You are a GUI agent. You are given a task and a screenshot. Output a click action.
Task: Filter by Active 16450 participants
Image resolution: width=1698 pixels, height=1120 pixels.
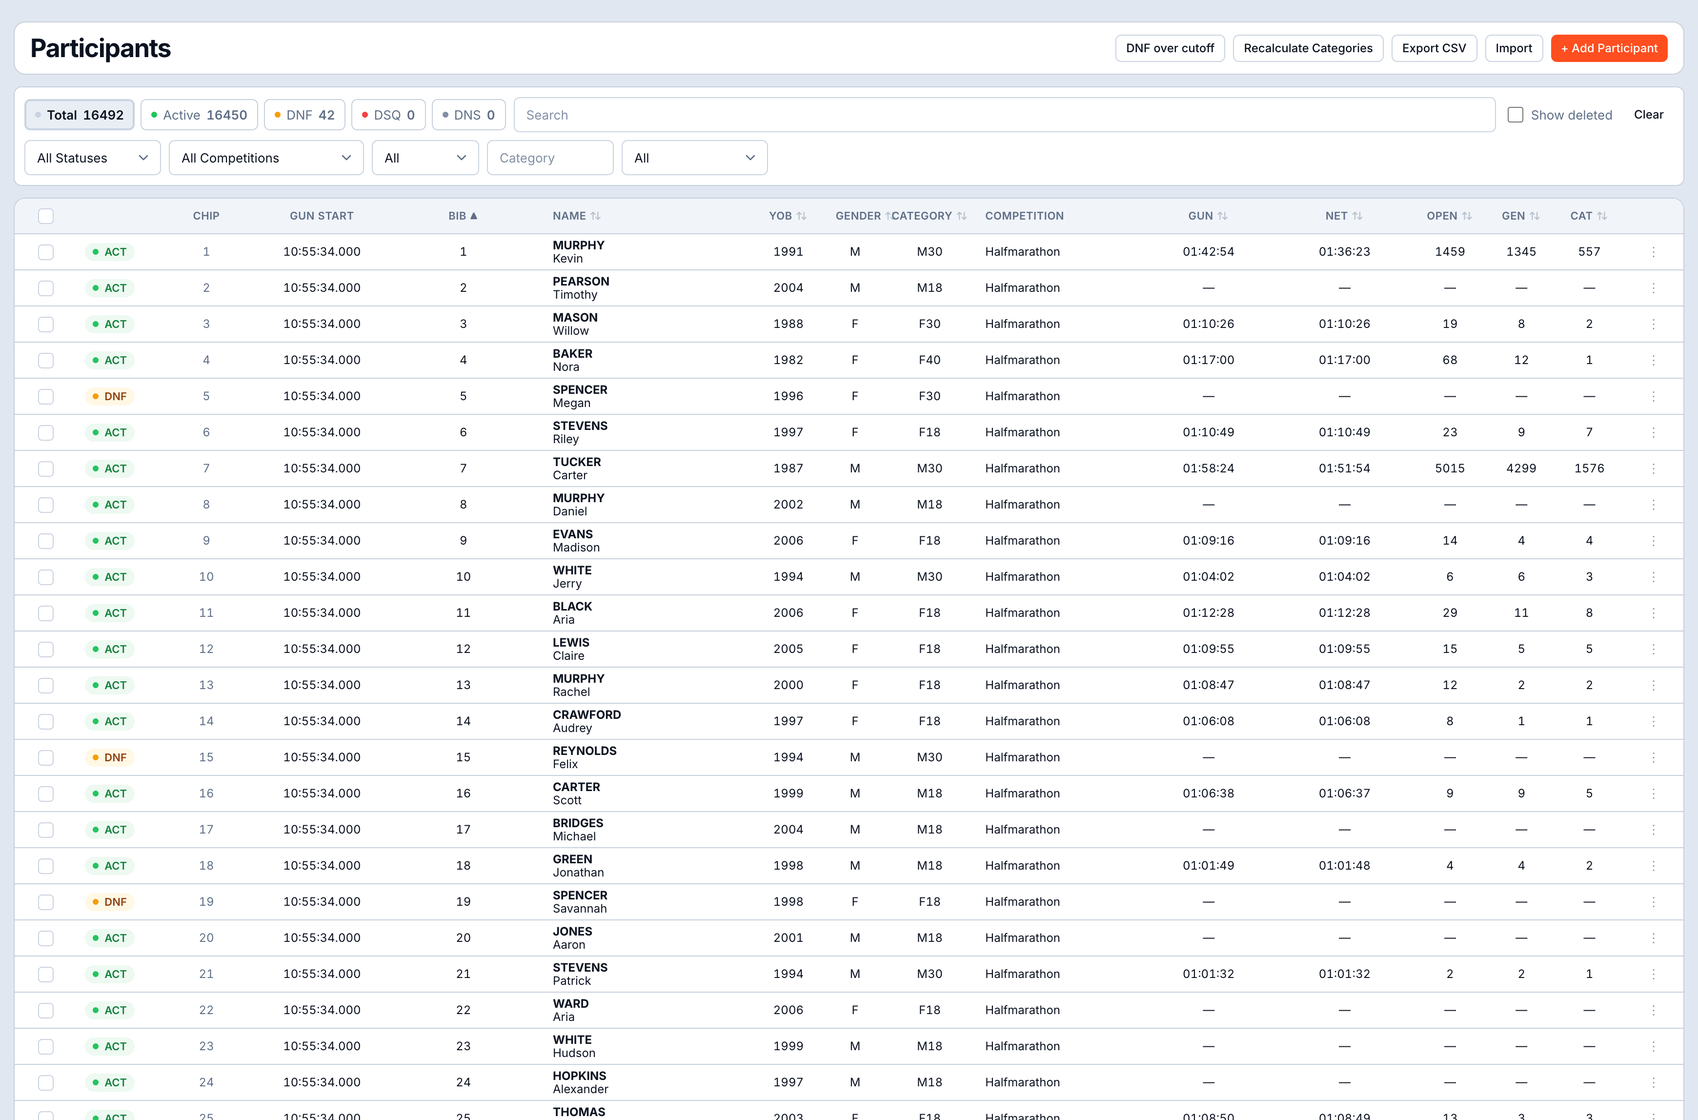[x=200, y=115]
